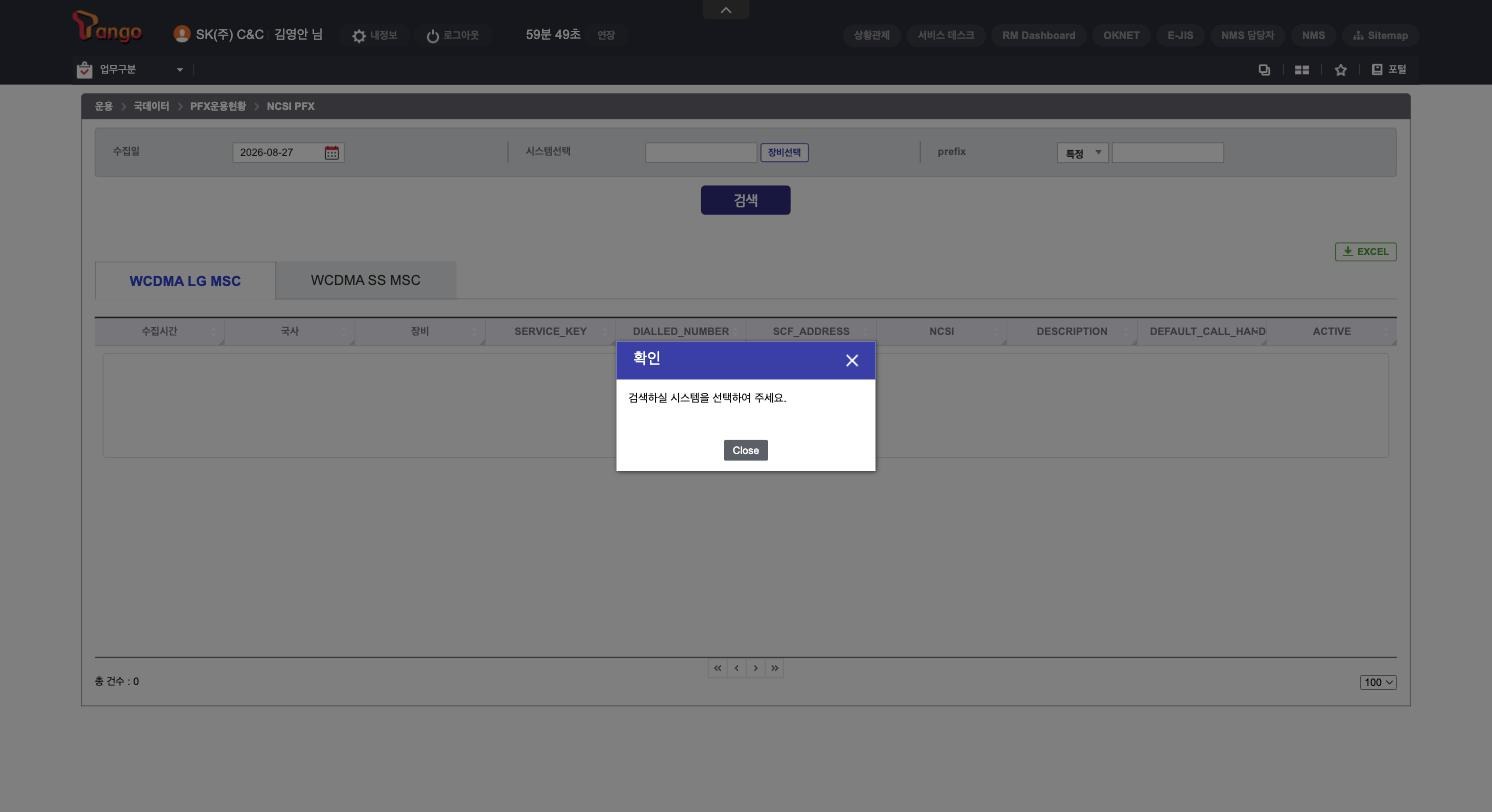
Task: Open the rows-per-page 100 dropdown
Action: pos(1378,683)
